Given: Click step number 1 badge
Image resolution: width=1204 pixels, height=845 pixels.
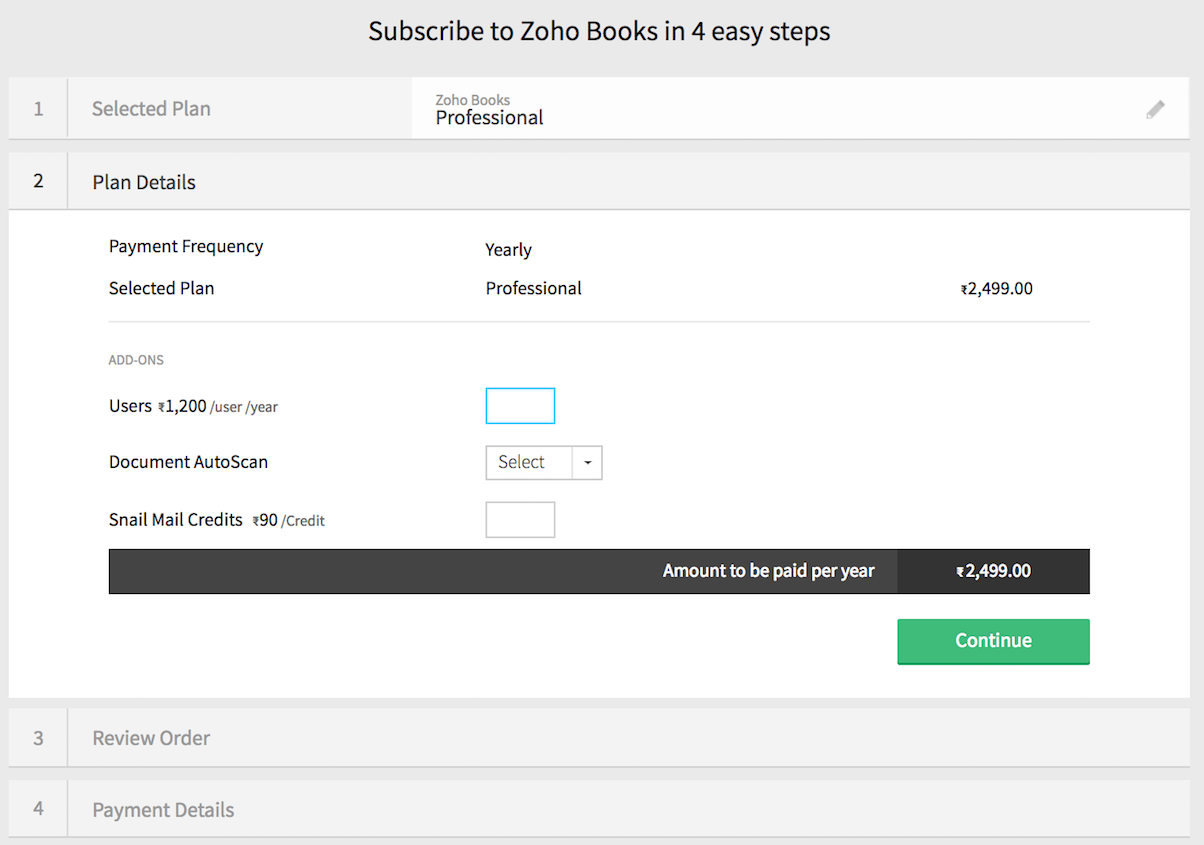Looking at the screenshot, I should click(x=38, y=109).
